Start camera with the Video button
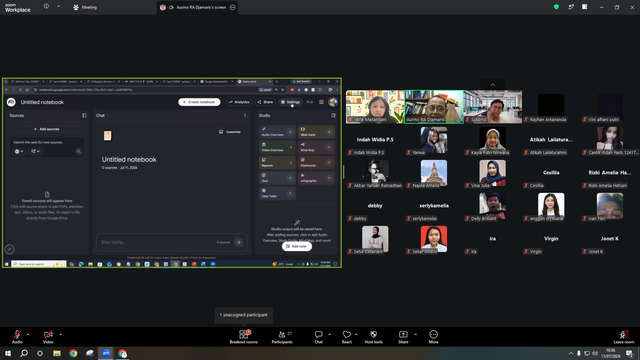Screen dimensions: 640x360 48,337
